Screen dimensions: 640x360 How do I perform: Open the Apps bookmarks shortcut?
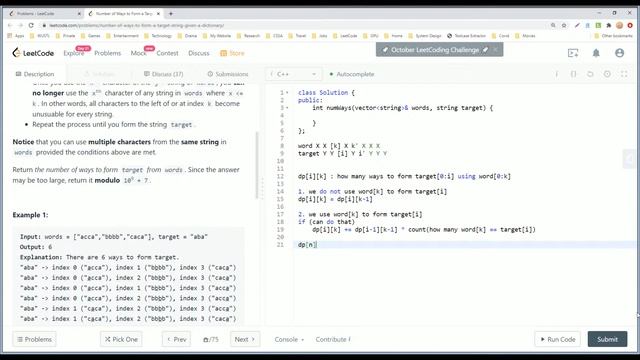point(16,36)
